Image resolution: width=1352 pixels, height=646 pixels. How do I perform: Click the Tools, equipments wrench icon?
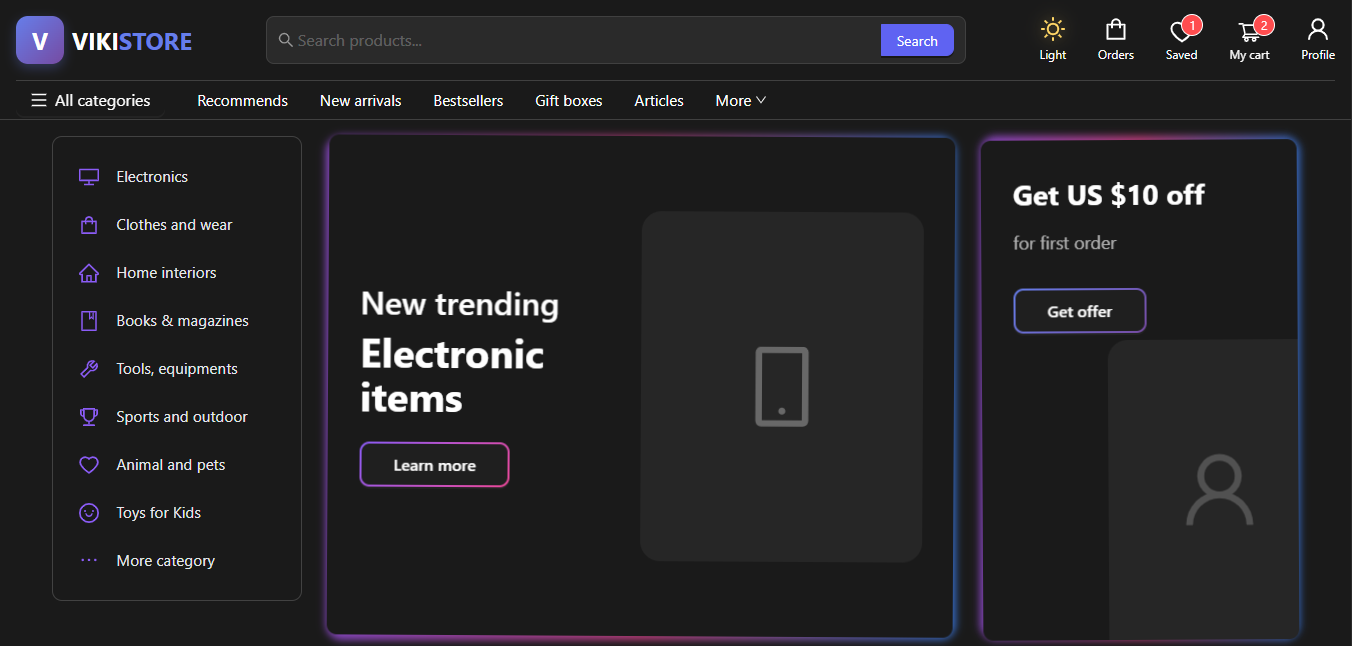coord(89,369)
